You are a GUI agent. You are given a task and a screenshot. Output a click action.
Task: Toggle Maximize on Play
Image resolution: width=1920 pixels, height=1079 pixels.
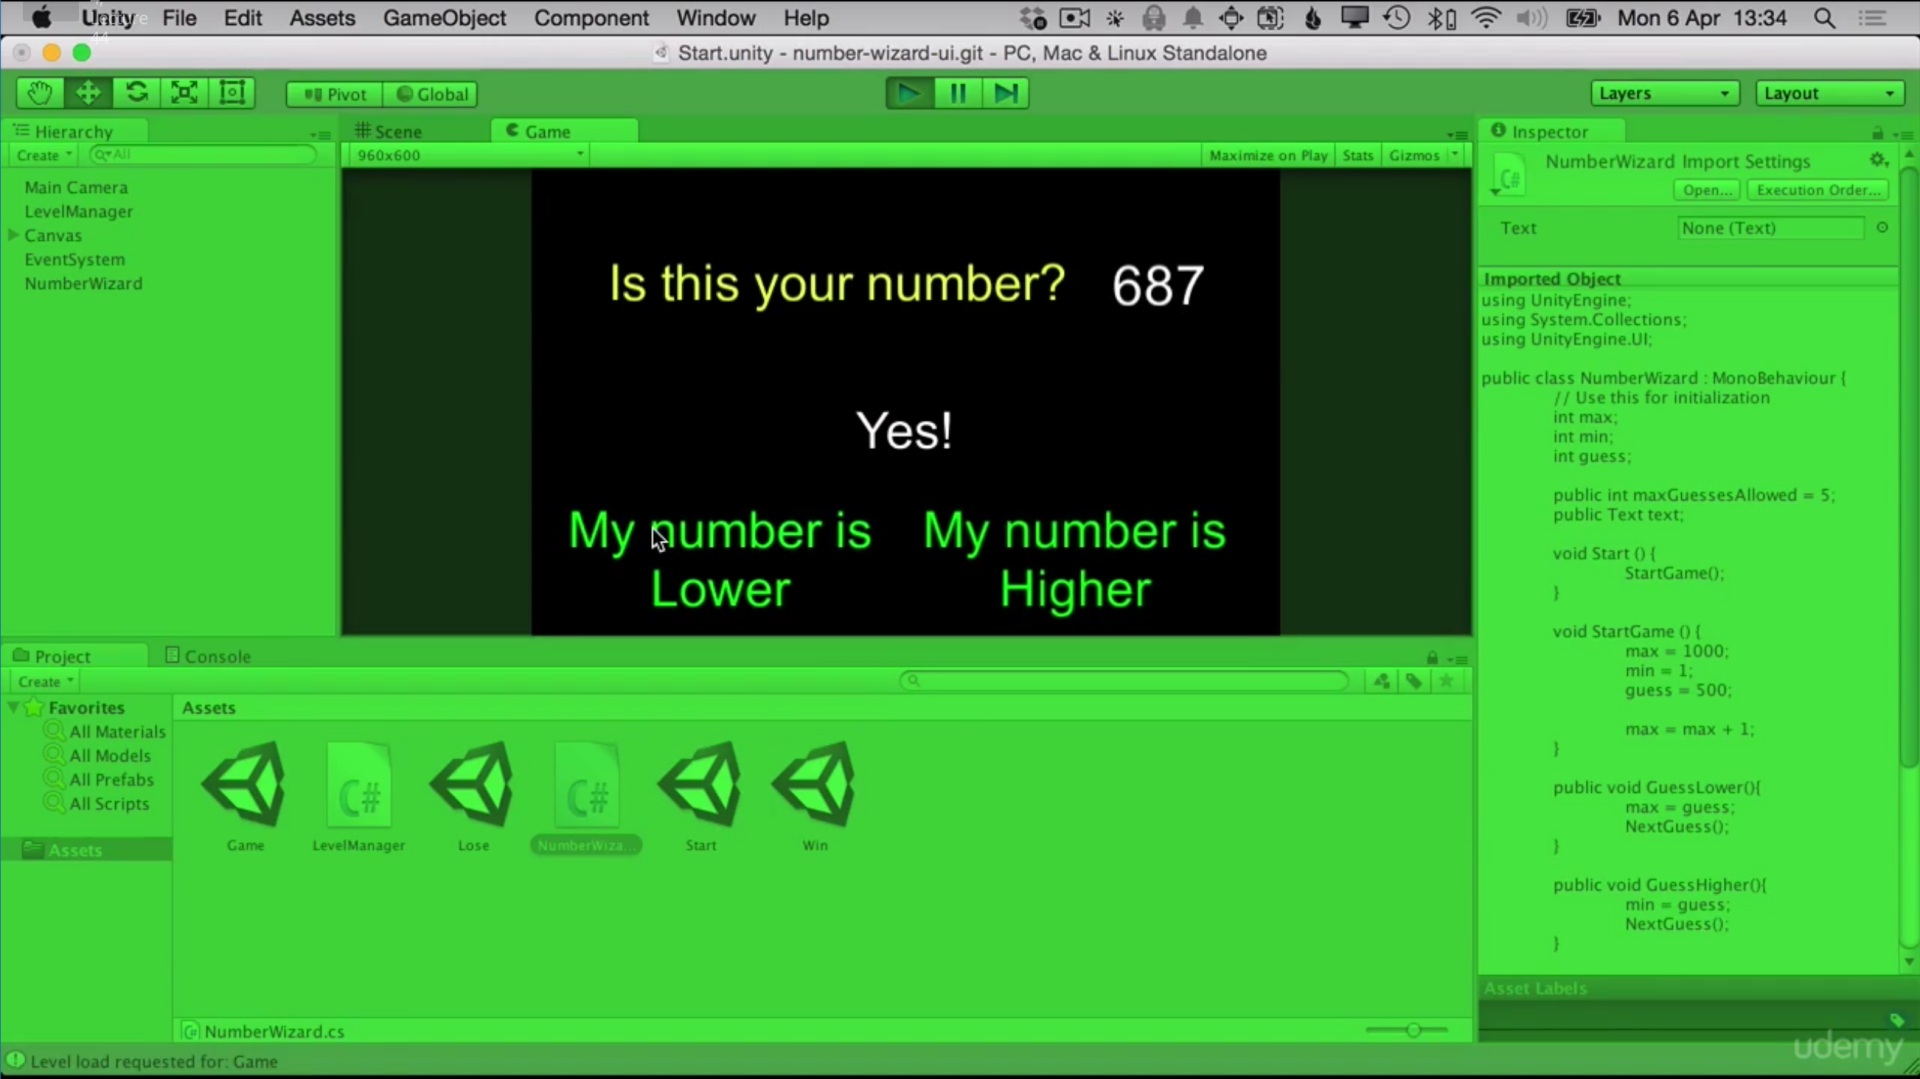pos(1268,155)
